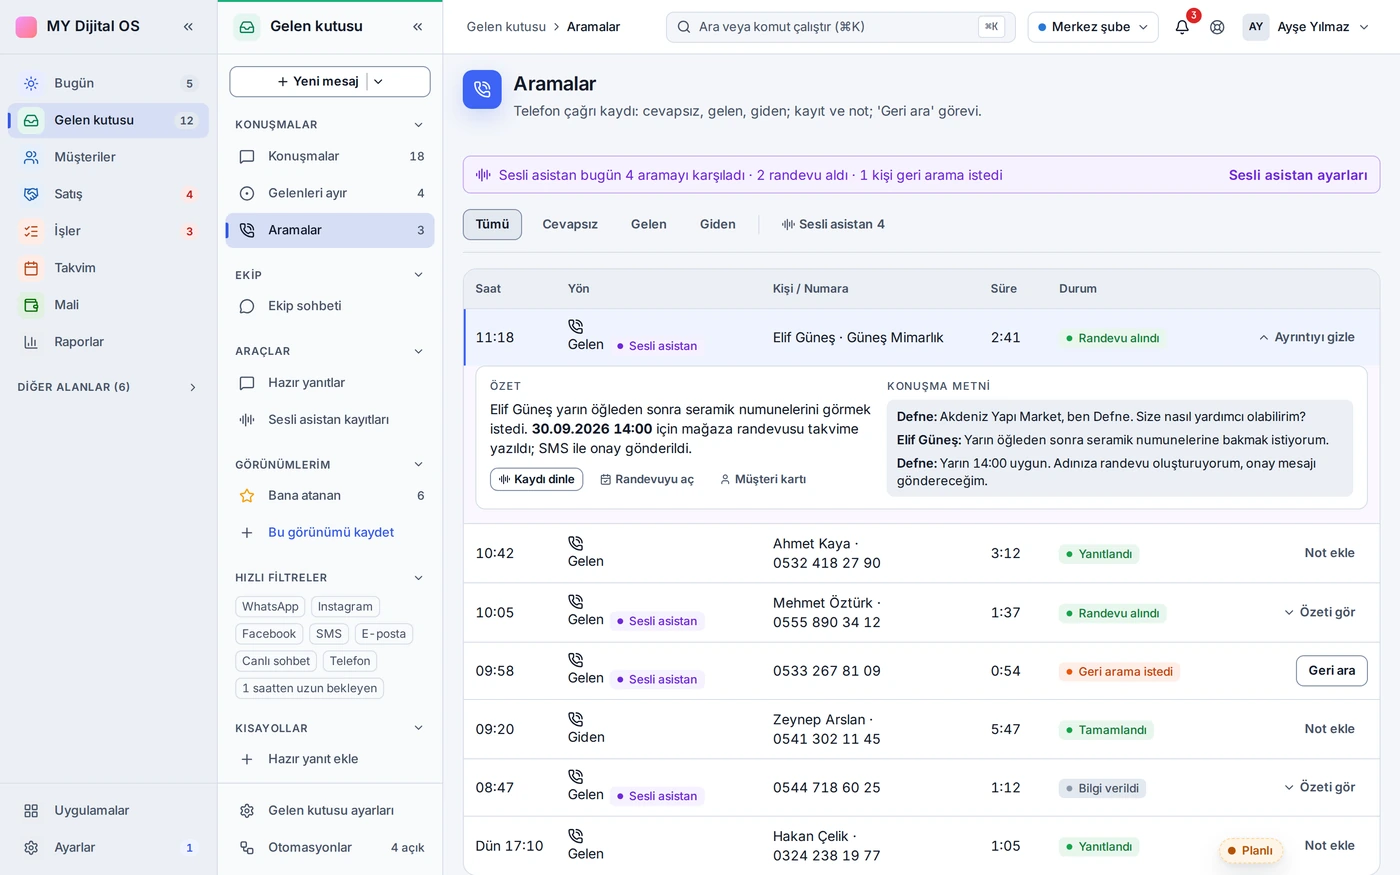Open the Yeni mesaj dropdown arrow

click(378, 82)
